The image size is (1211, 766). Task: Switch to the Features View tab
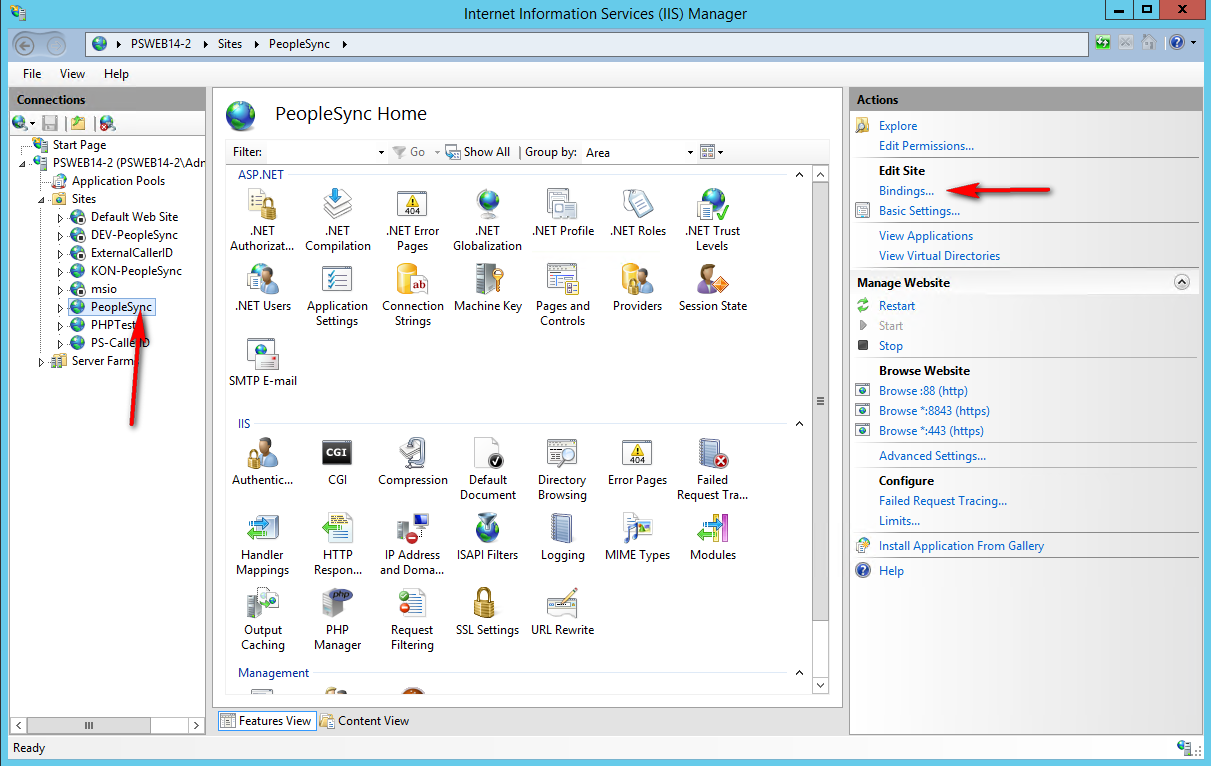(266, 721)
